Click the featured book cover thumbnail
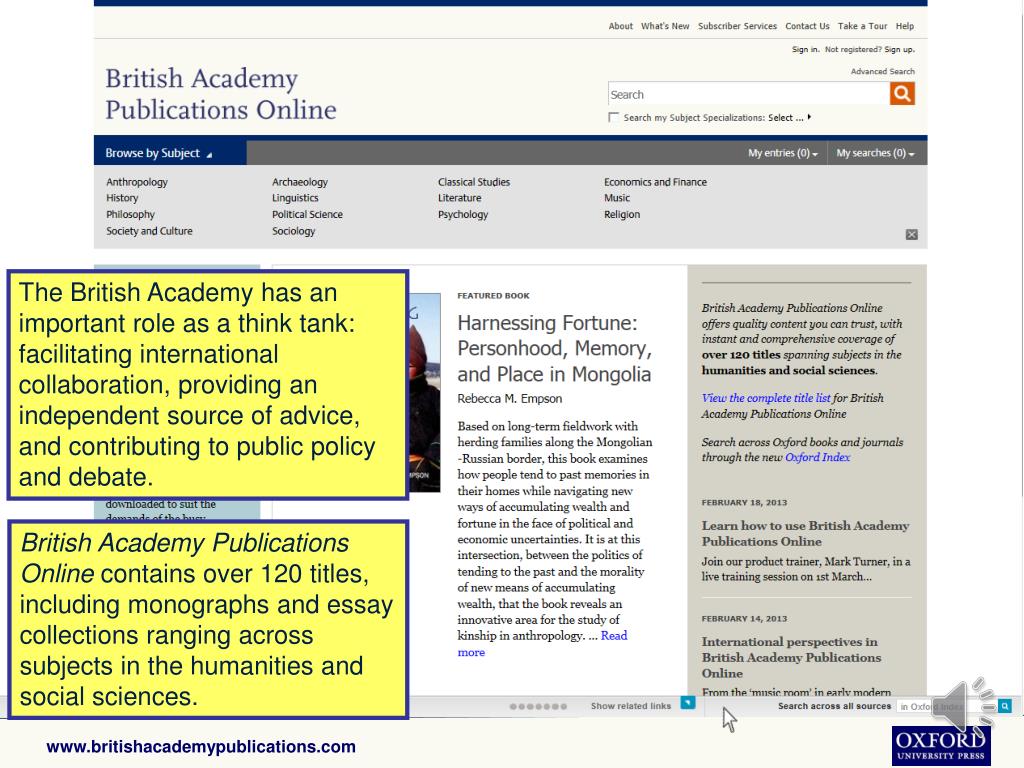The width and height of the screenshot is (1024, 768). (x=424, y=392)
